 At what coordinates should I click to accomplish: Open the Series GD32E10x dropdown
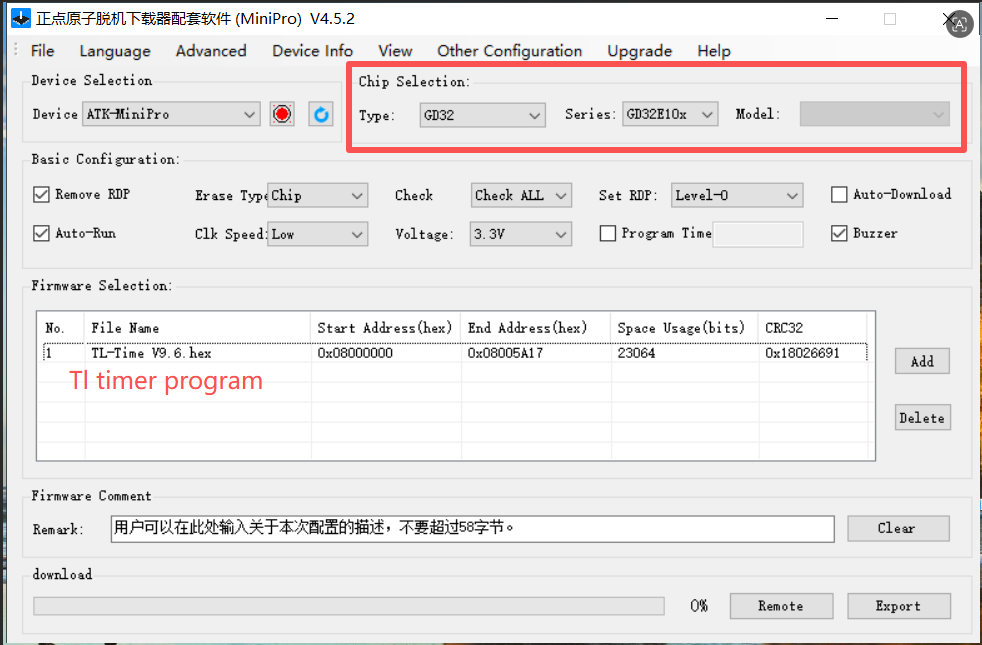tap(669, 115)
